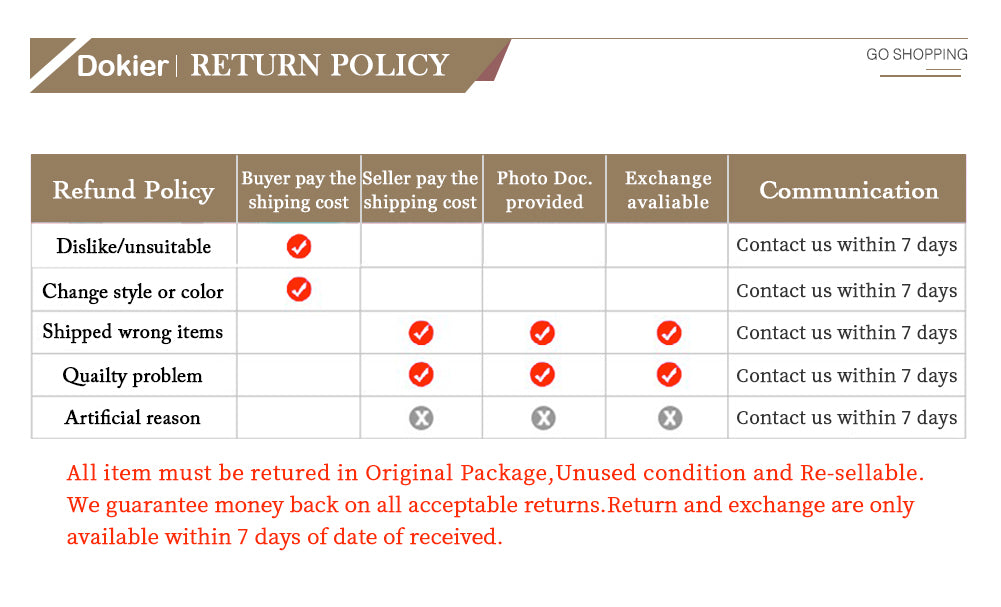1001x607 pixels.
Task: Click red checkmark in Dislike/unsuitable row
Action: (x=298, y=246)
